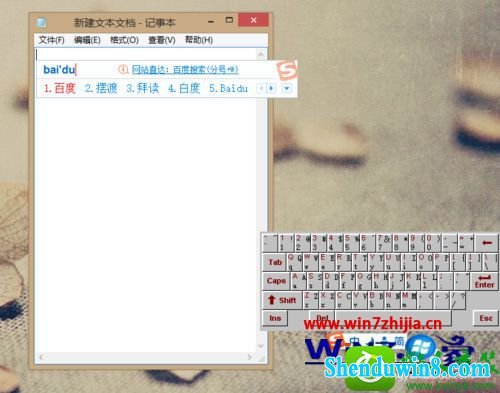Image resolution: width=500 pixels, height=393 pixels.
Task: Click the B key on soft keyboard
Action: pyautogui.click(x=376, y=300)
